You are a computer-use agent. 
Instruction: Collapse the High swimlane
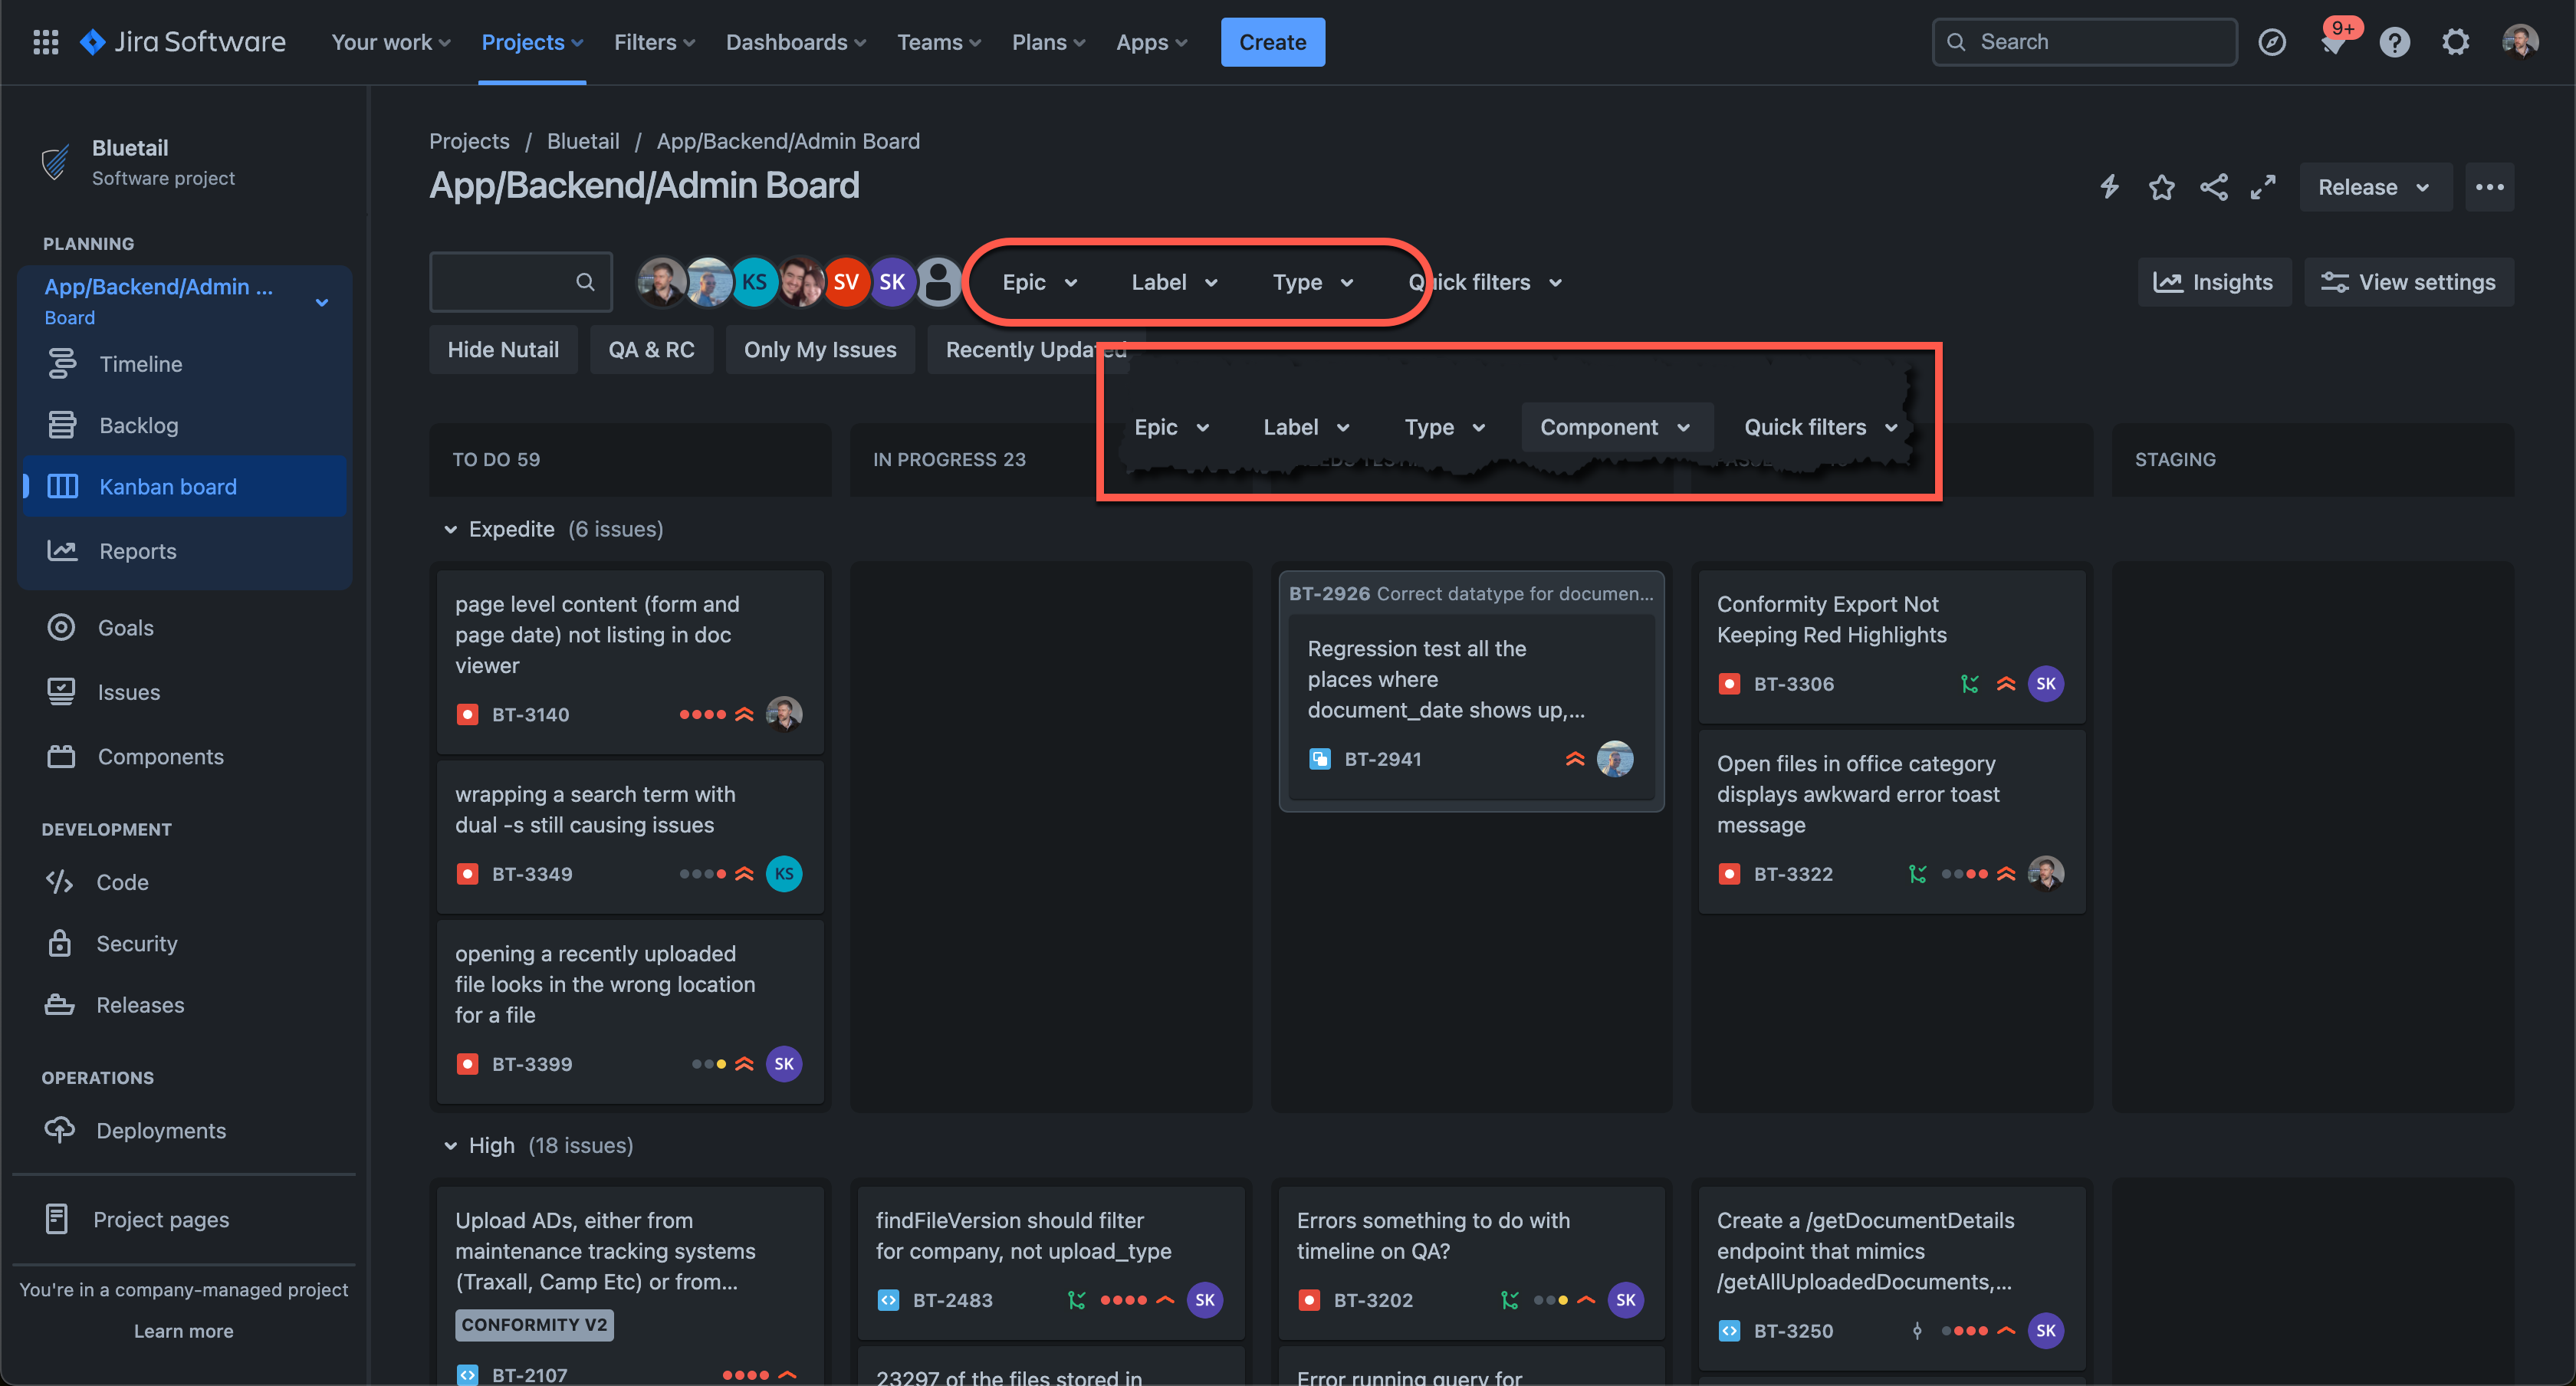pos(450,1145)
